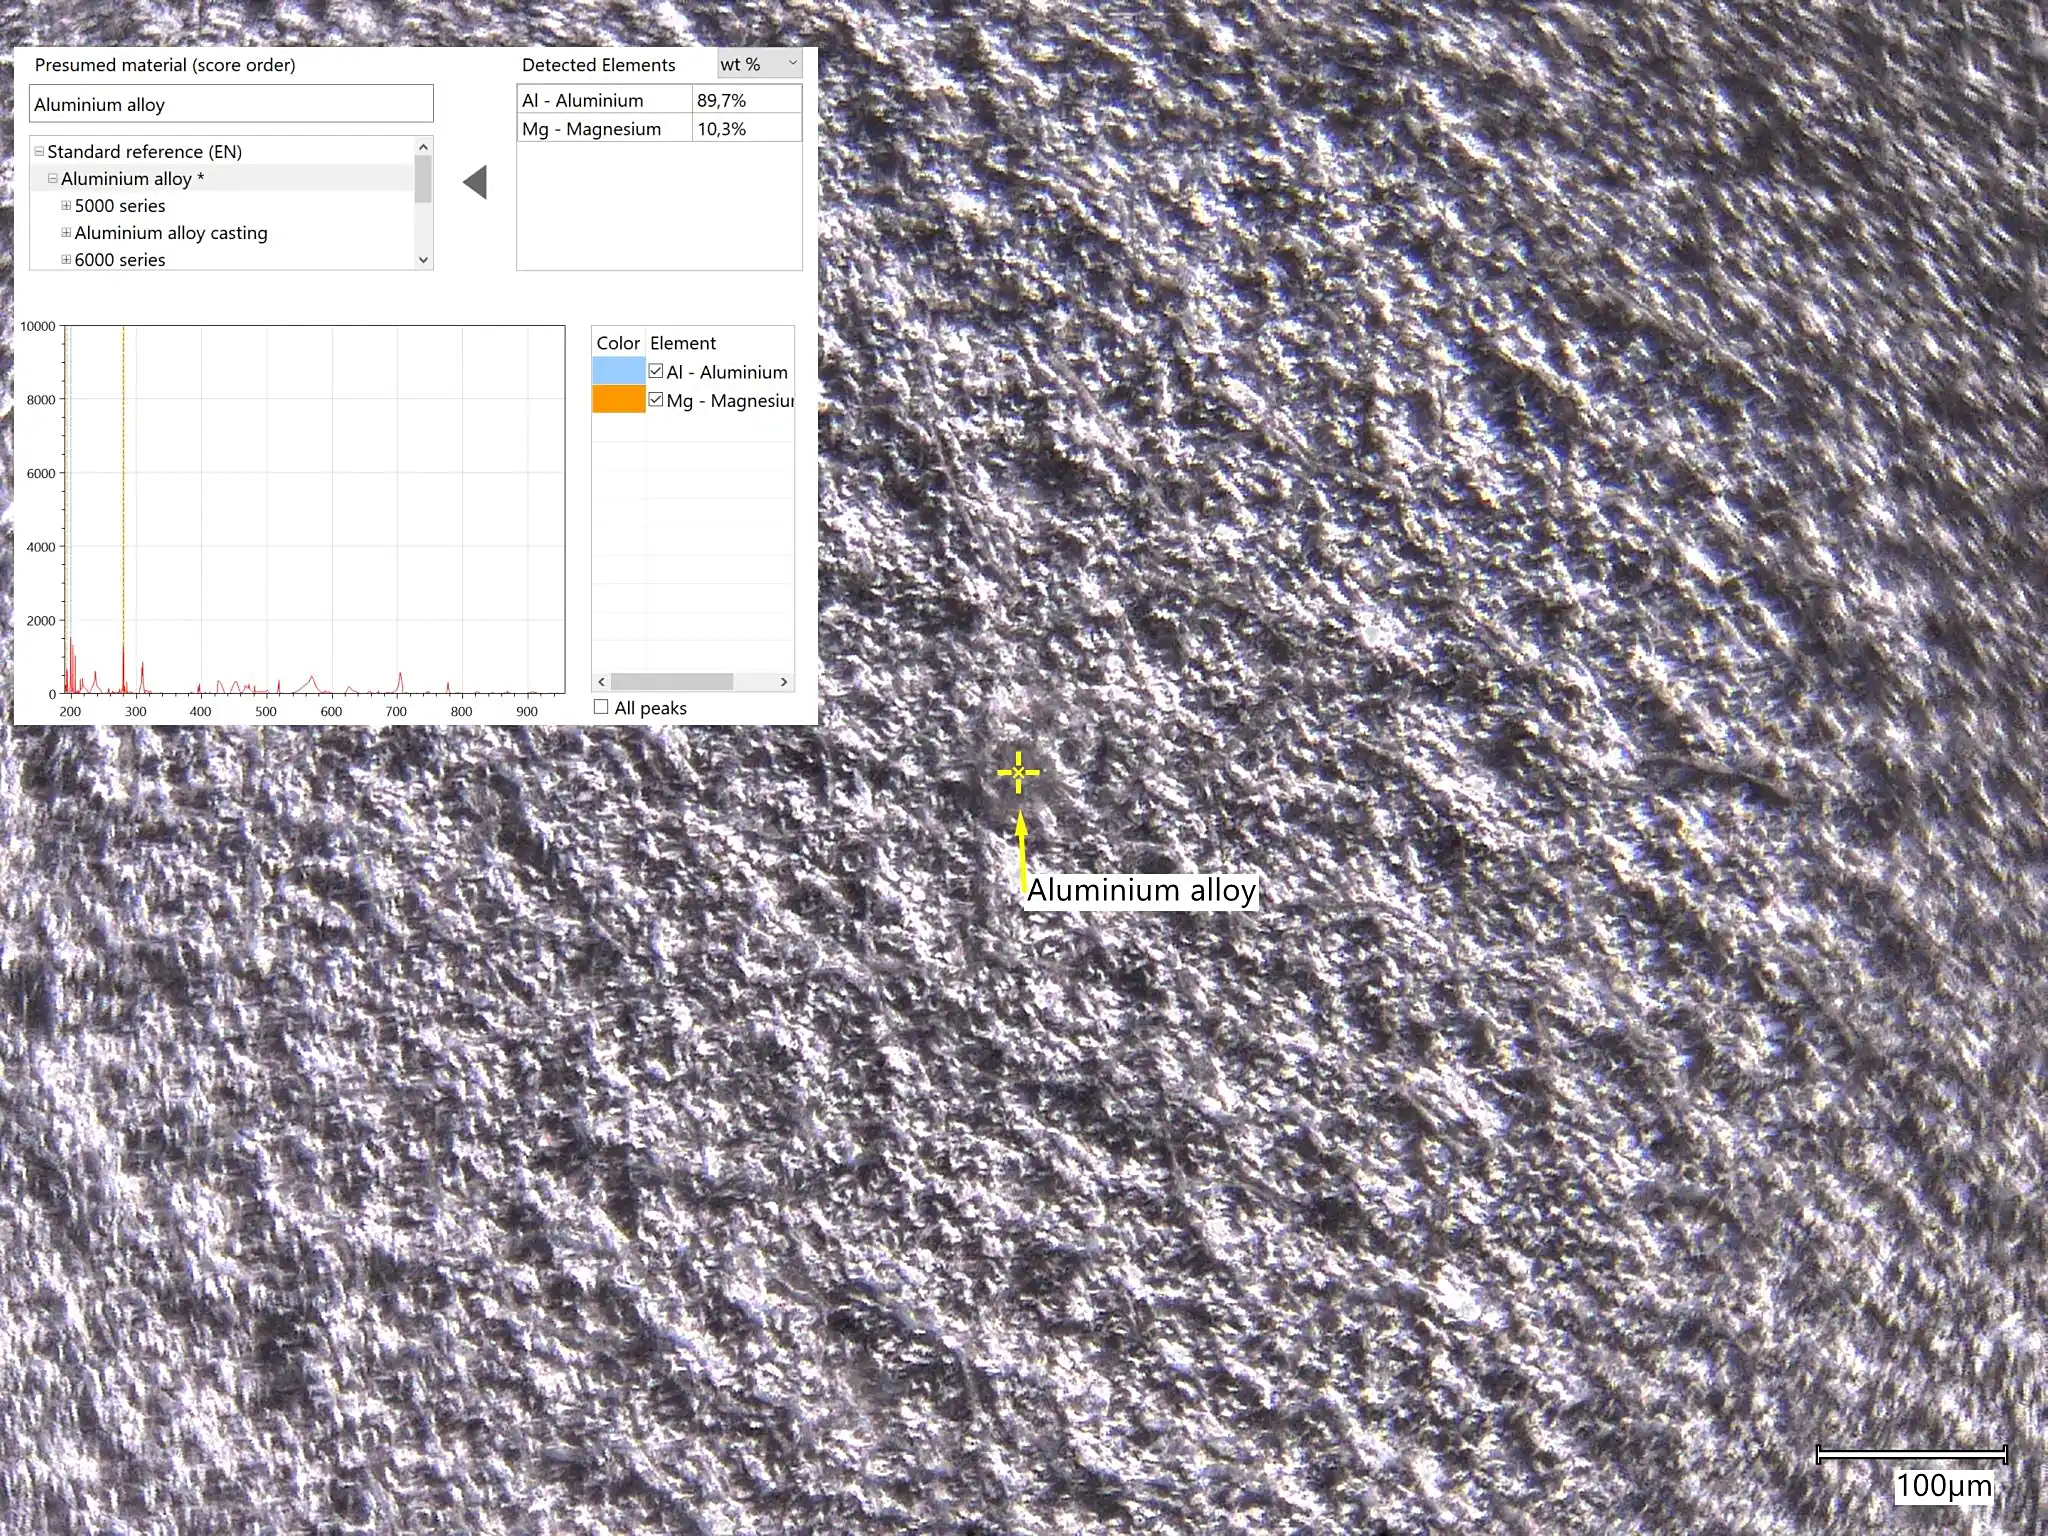The image size is (2048, 1536).
Task: Expand the 5000 series node
Action: click(66, 206)
